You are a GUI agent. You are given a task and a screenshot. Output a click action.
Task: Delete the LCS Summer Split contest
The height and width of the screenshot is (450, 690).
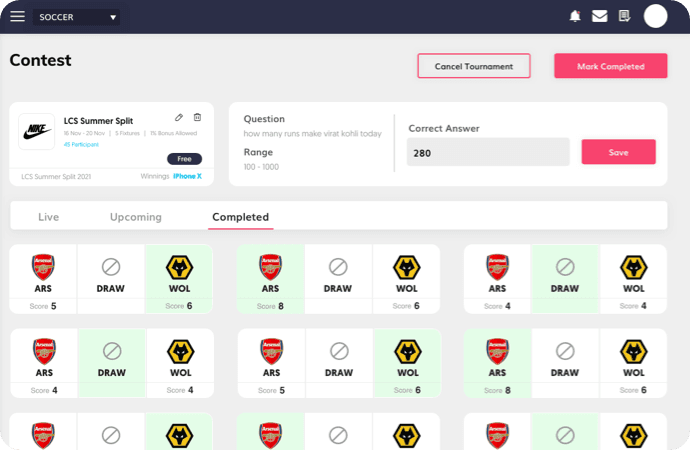(x=197, y=118)
